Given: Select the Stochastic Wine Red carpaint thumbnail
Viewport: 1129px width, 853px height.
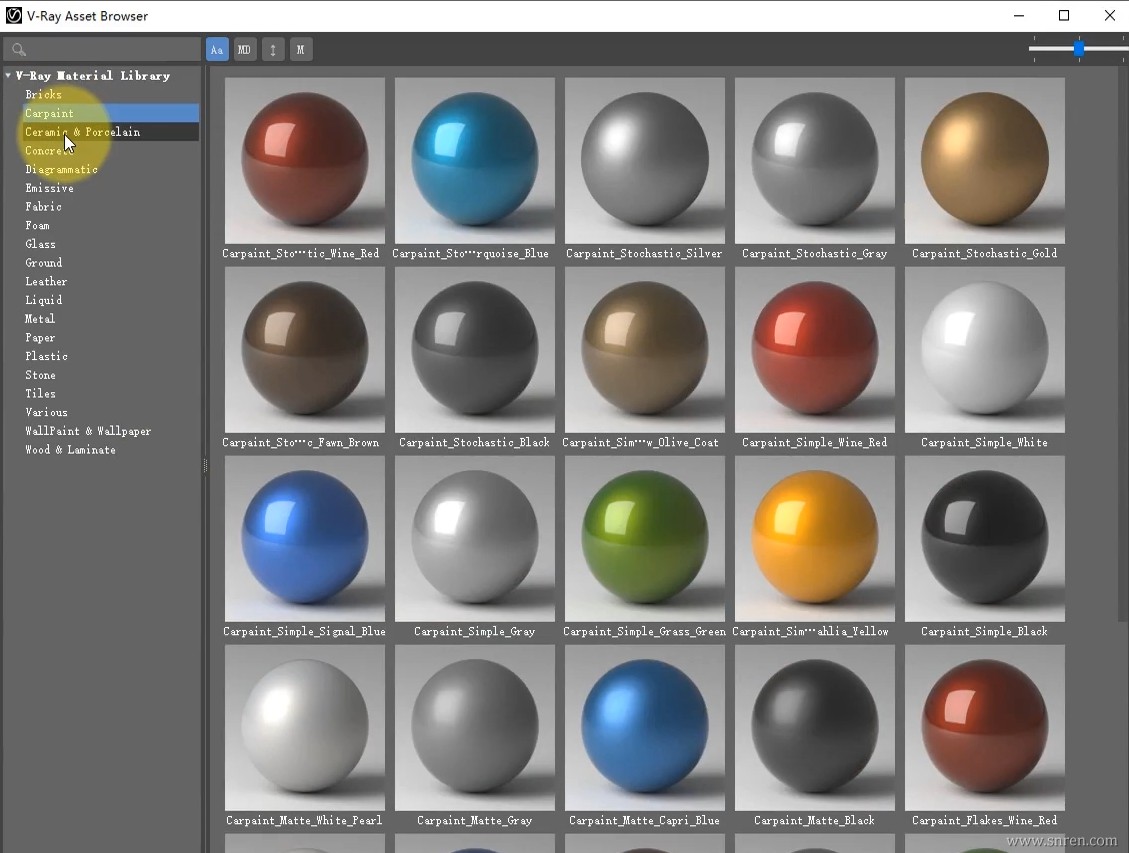Looking at the screenshot, I should (305, 161).
